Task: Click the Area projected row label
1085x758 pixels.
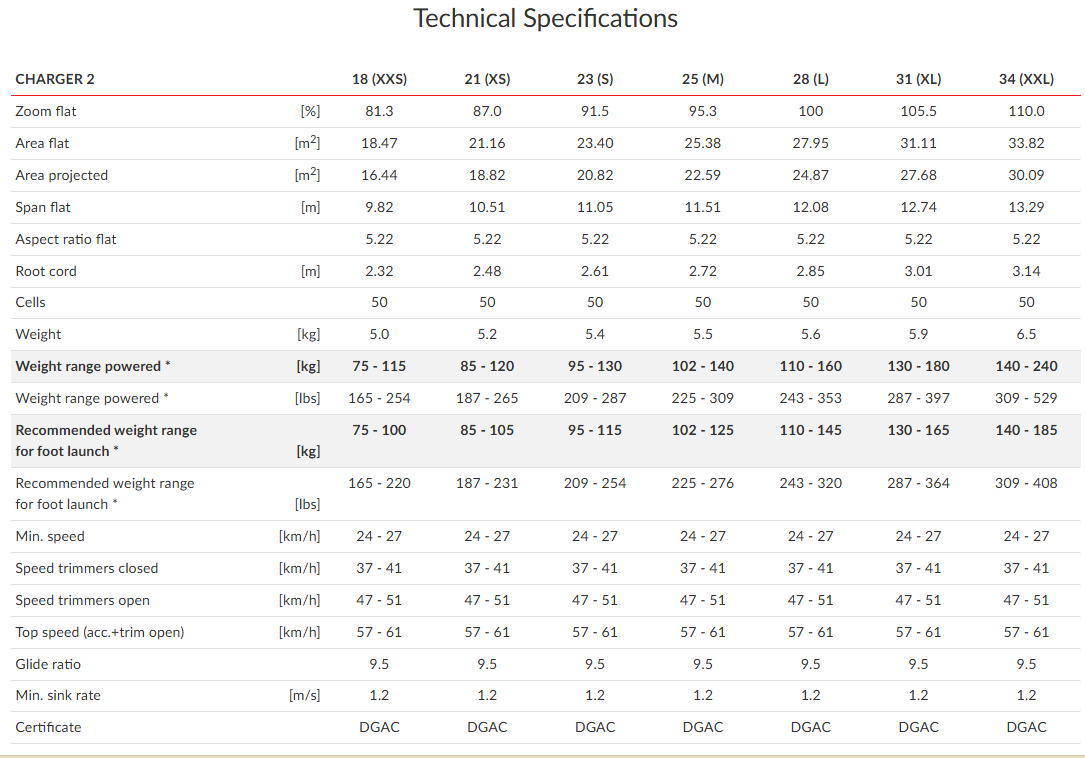Action: (x=61, y=175)
